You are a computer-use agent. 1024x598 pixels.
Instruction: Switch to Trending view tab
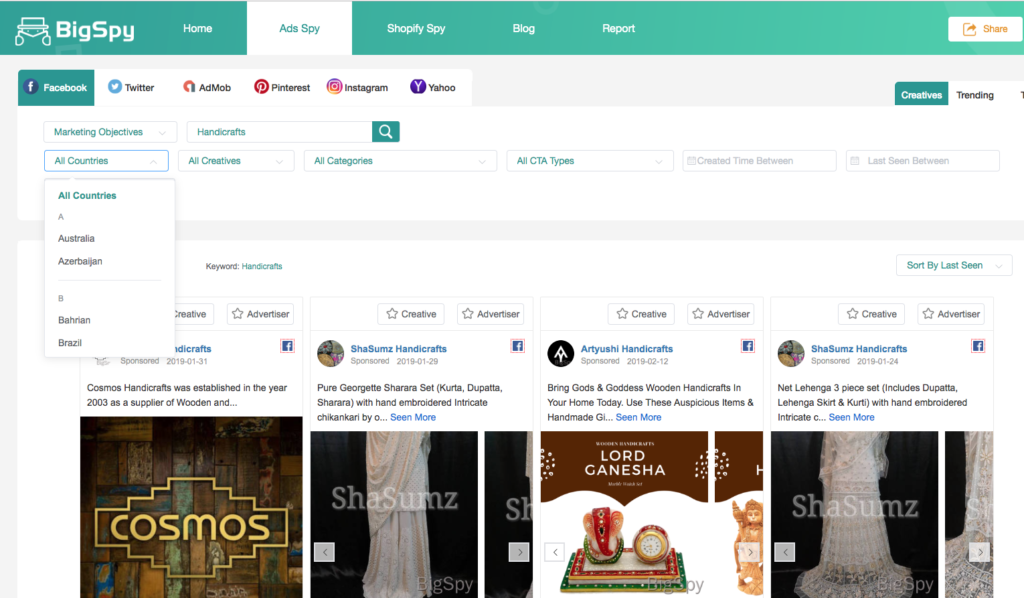(x=974, y=95)
